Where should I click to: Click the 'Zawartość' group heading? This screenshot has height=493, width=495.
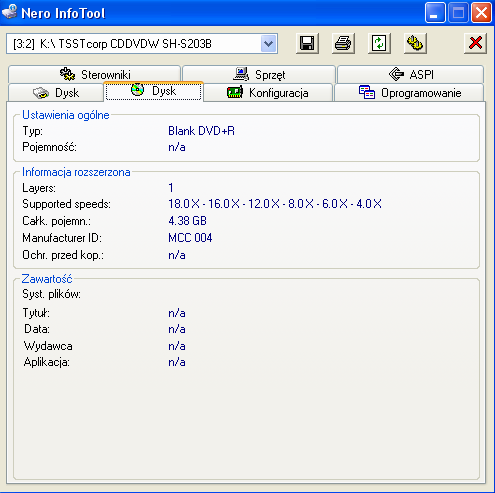47,279
